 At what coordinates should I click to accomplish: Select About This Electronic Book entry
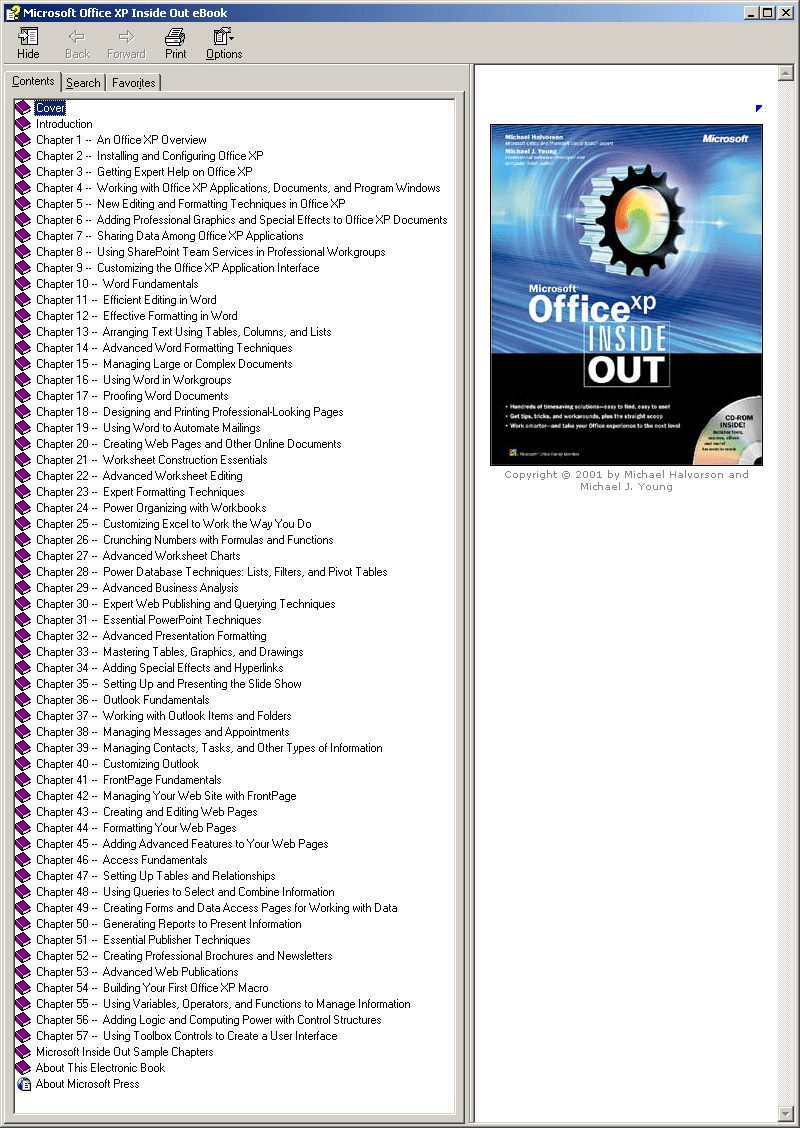tap(100, 1068)
